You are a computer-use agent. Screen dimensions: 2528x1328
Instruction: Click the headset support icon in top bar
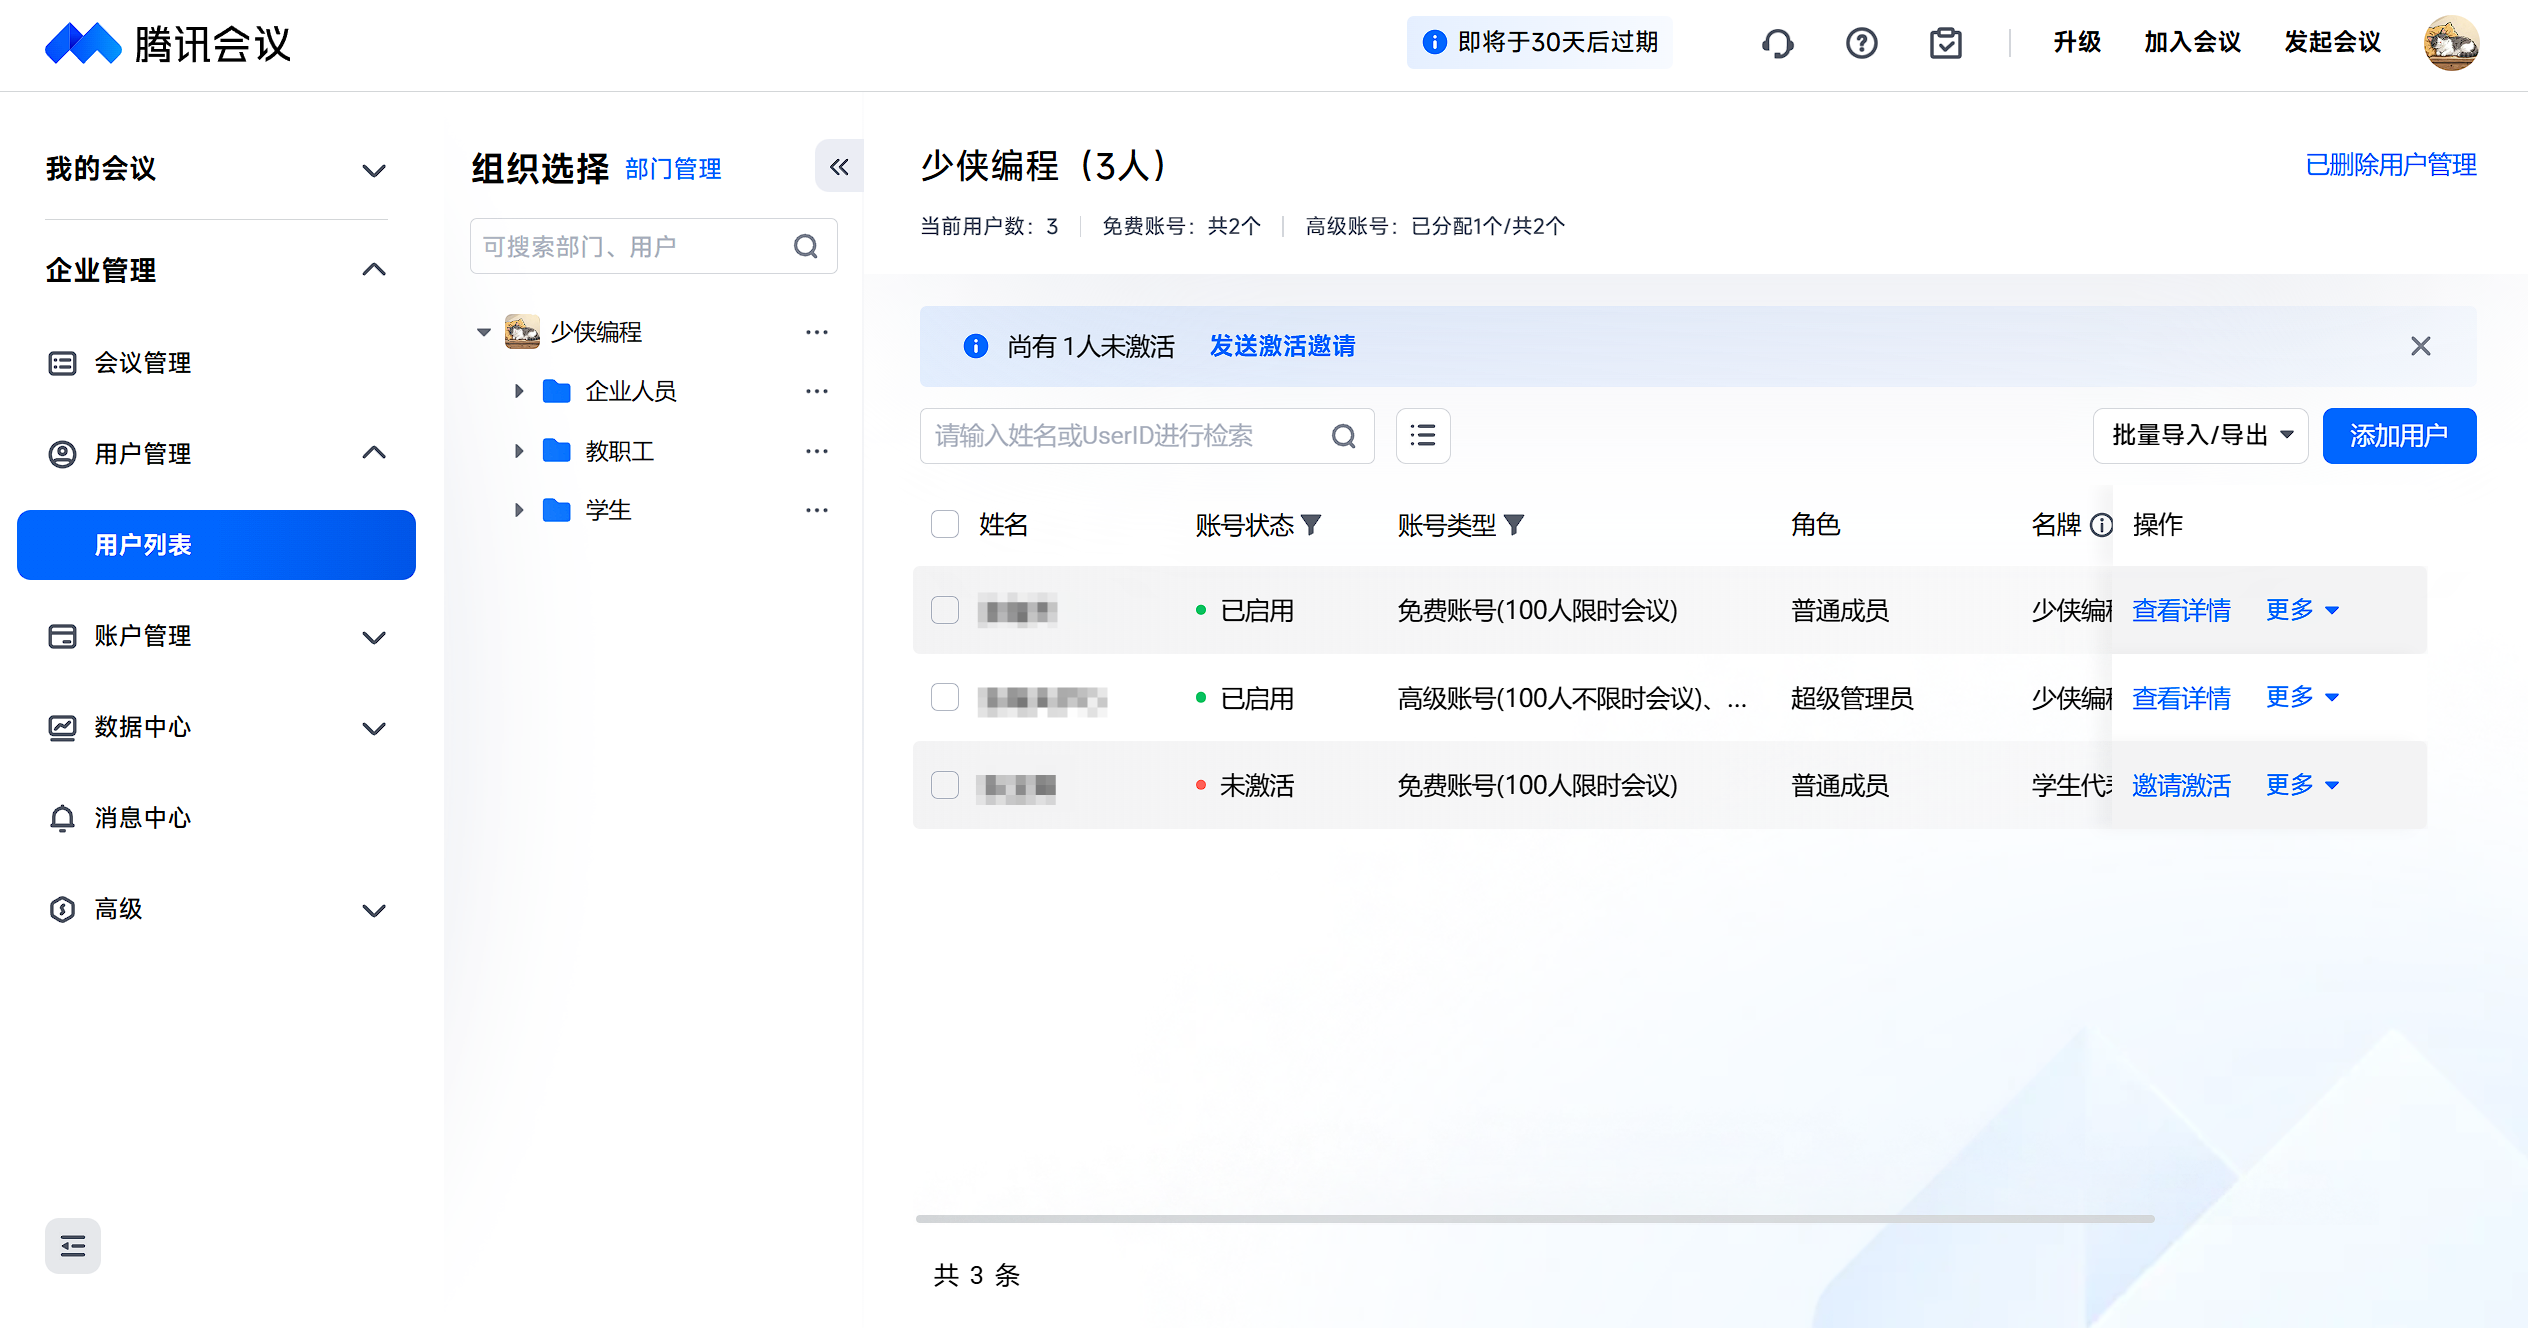[1778, 43]
